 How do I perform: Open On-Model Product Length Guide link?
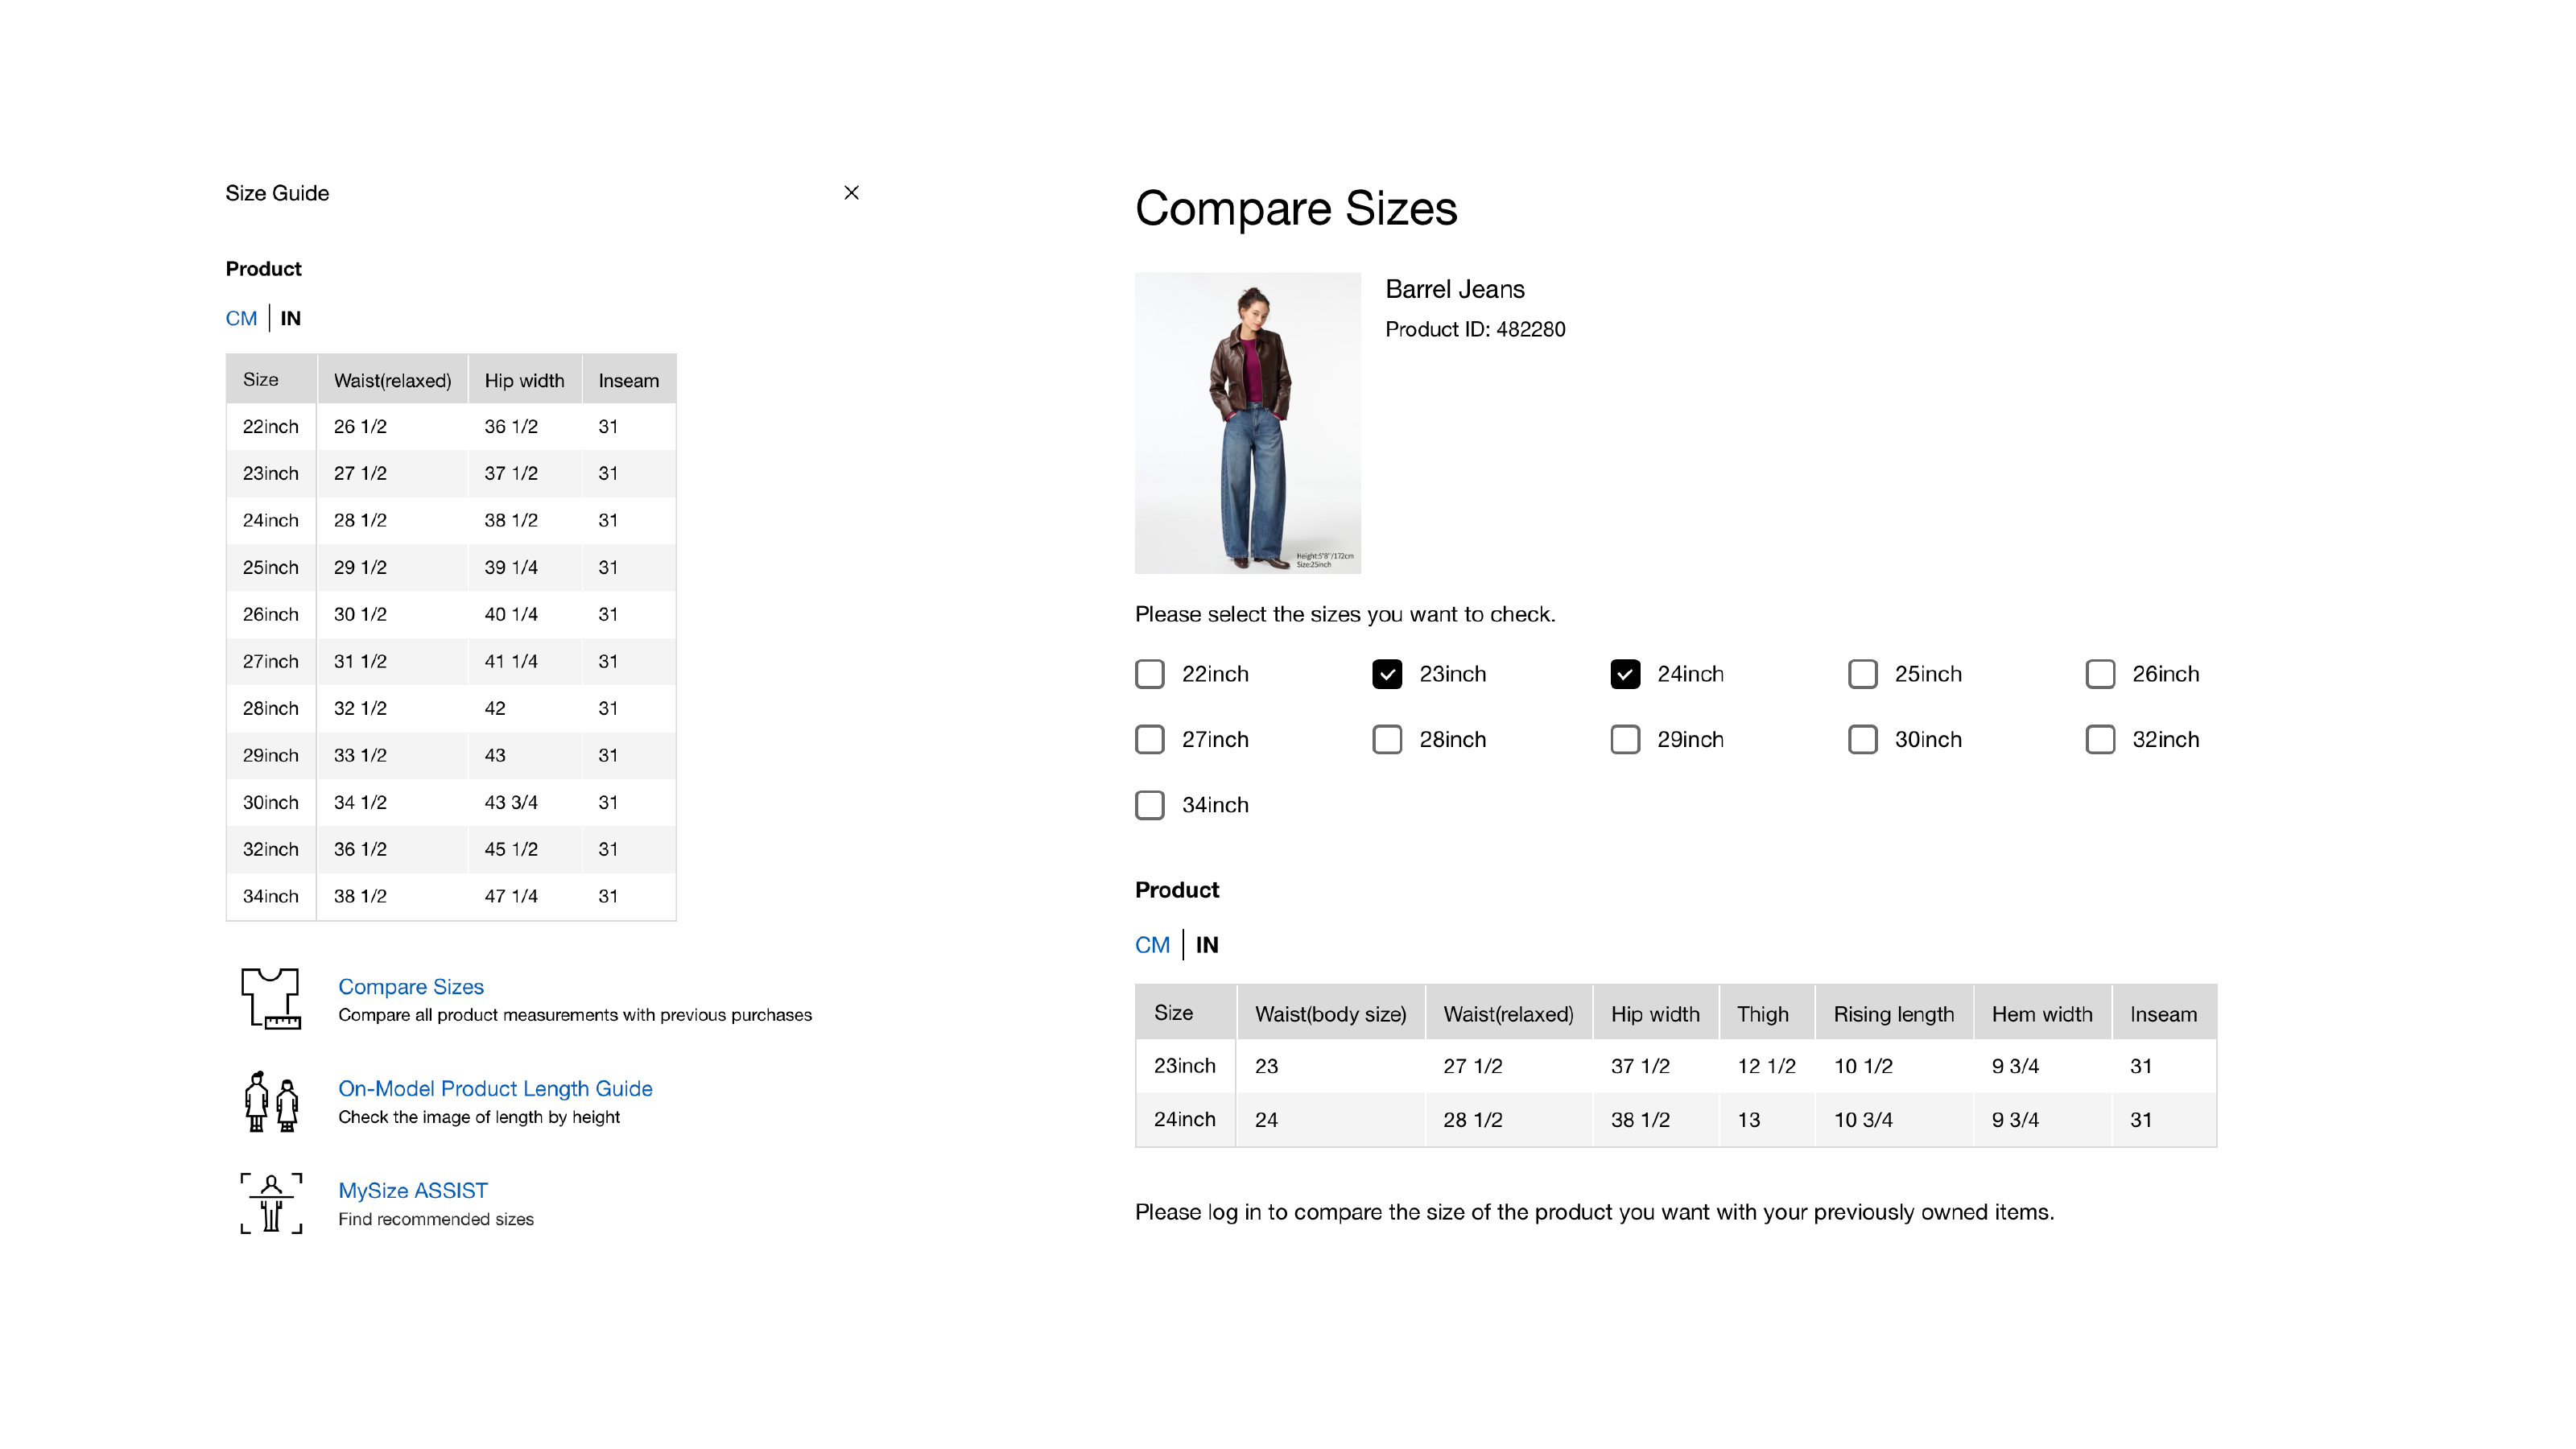(495, 1088)
